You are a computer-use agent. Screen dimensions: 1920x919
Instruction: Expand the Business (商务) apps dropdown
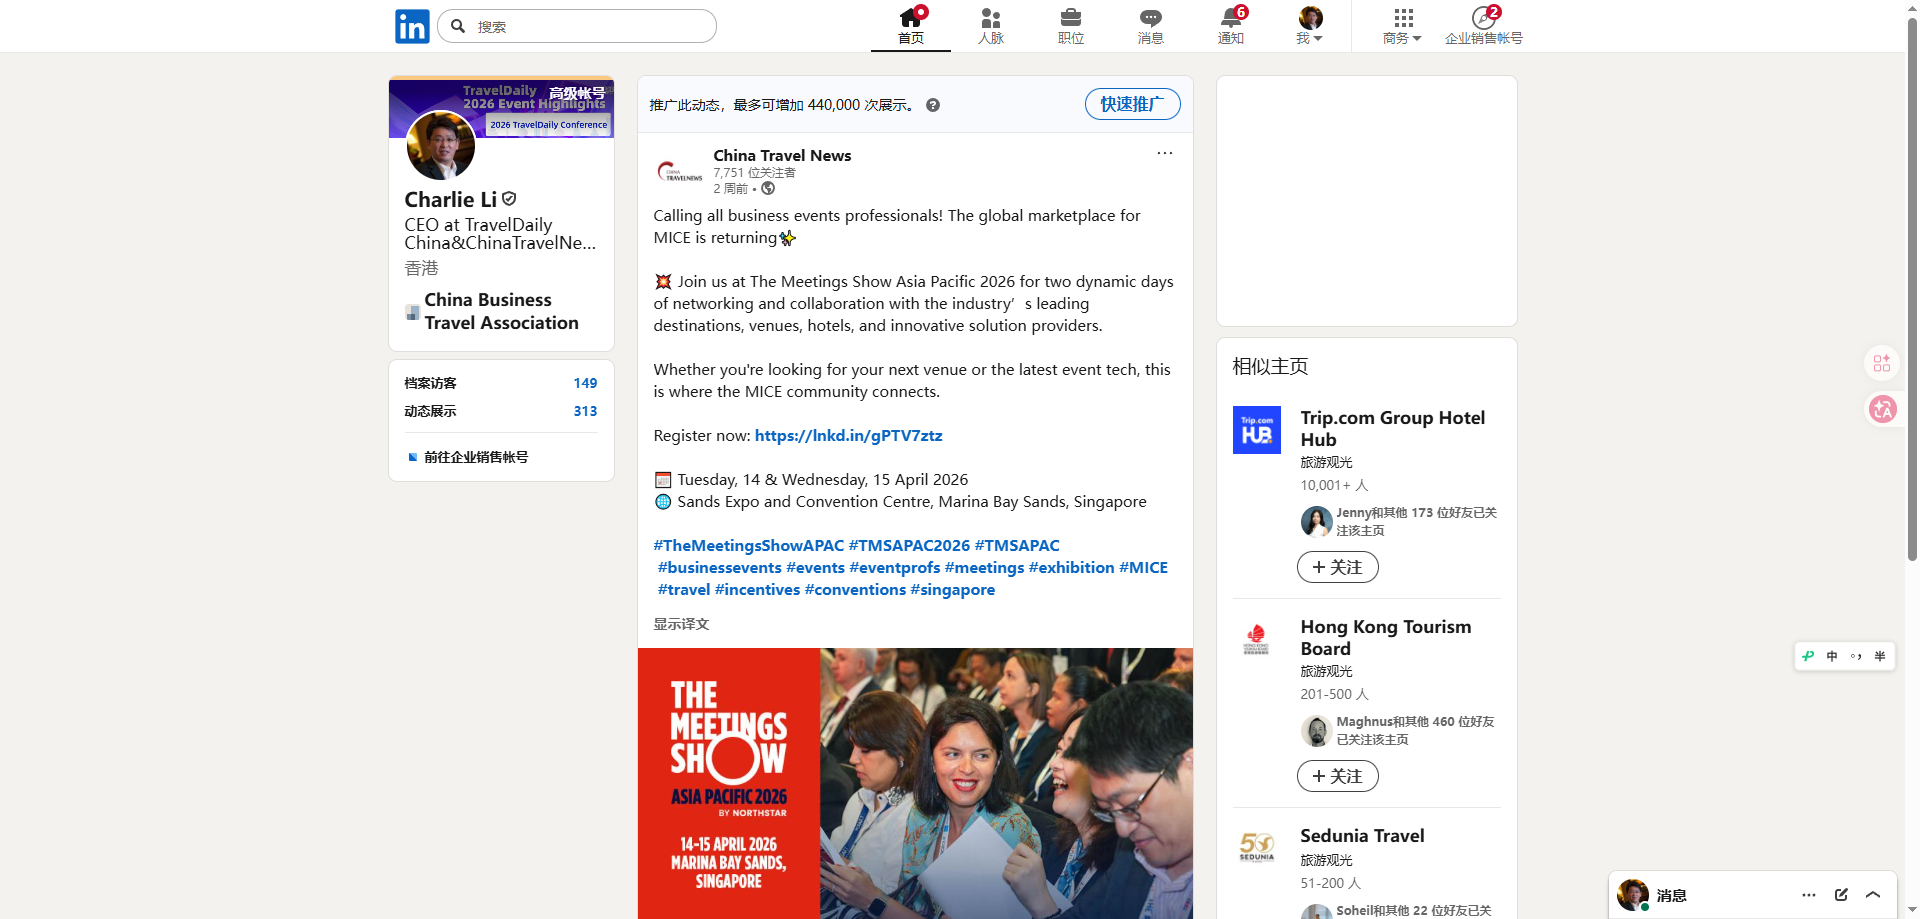(x=1402, y=26)
